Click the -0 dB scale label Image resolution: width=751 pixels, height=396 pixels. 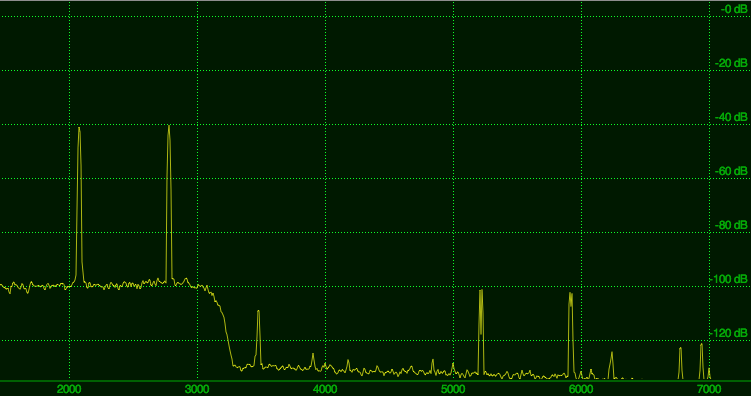[x=733, y=9]
